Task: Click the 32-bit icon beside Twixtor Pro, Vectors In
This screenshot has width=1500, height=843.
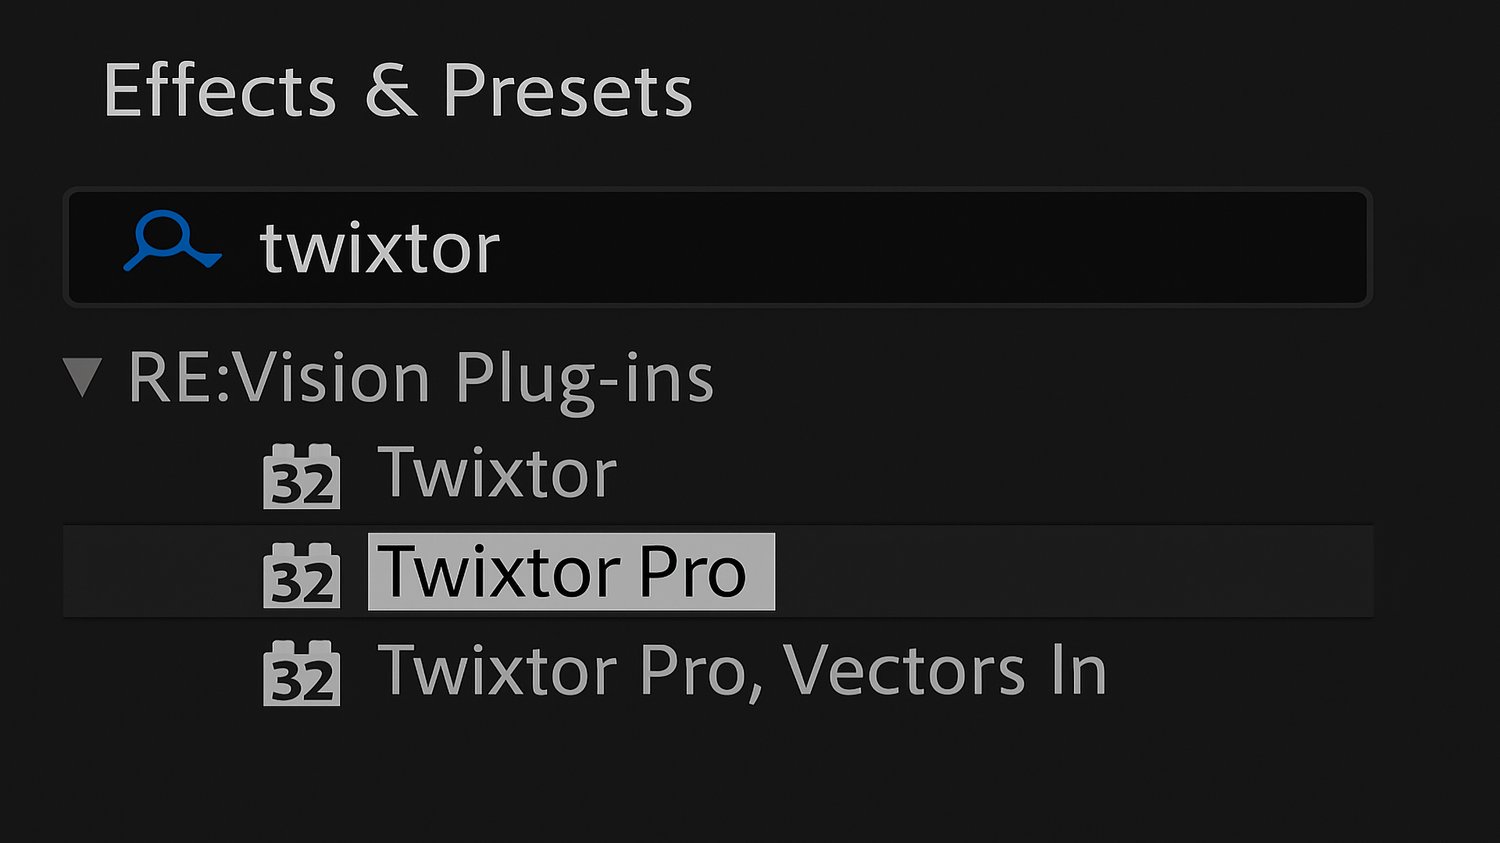Action: pos(301,673)
